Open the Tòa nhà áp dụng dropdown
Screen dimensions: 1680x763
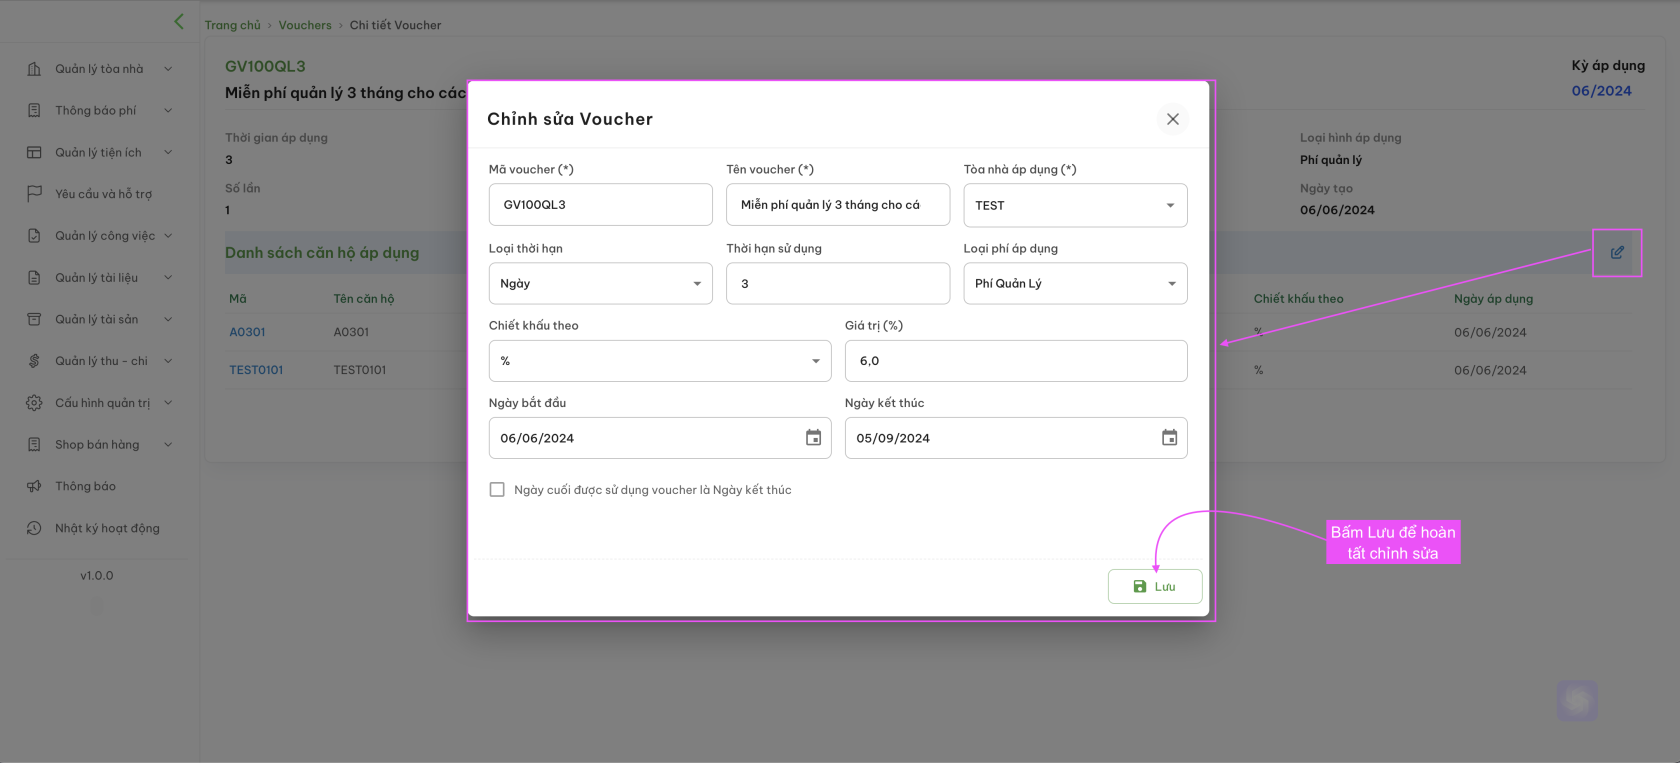coord(1075,205)
